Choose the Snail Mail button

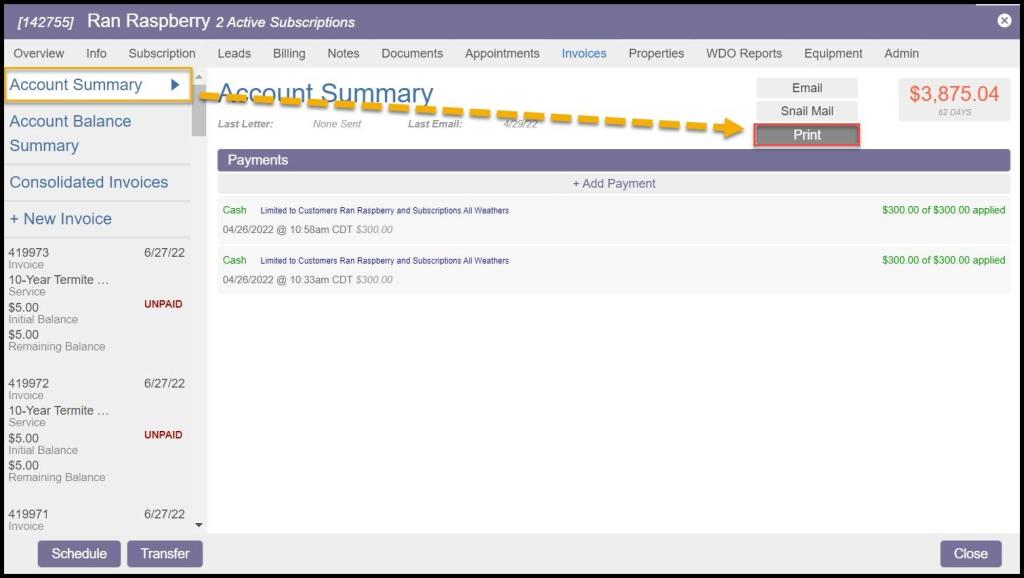(x=807, y=111)
